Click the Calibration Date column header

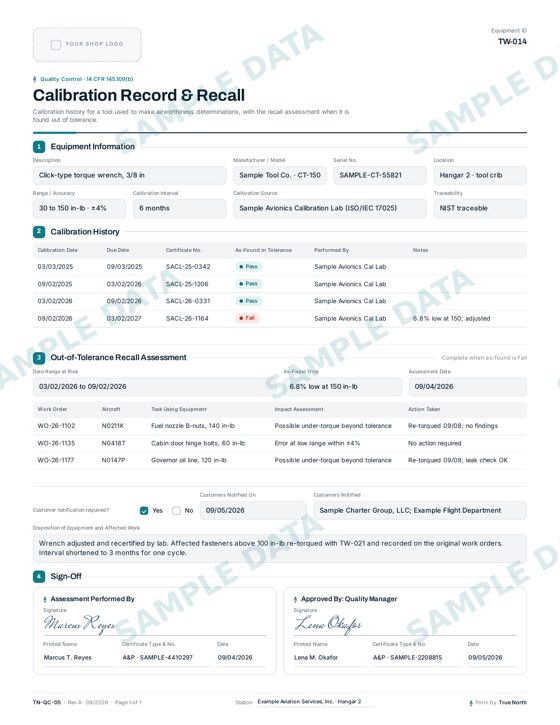[x=57, y=250]
